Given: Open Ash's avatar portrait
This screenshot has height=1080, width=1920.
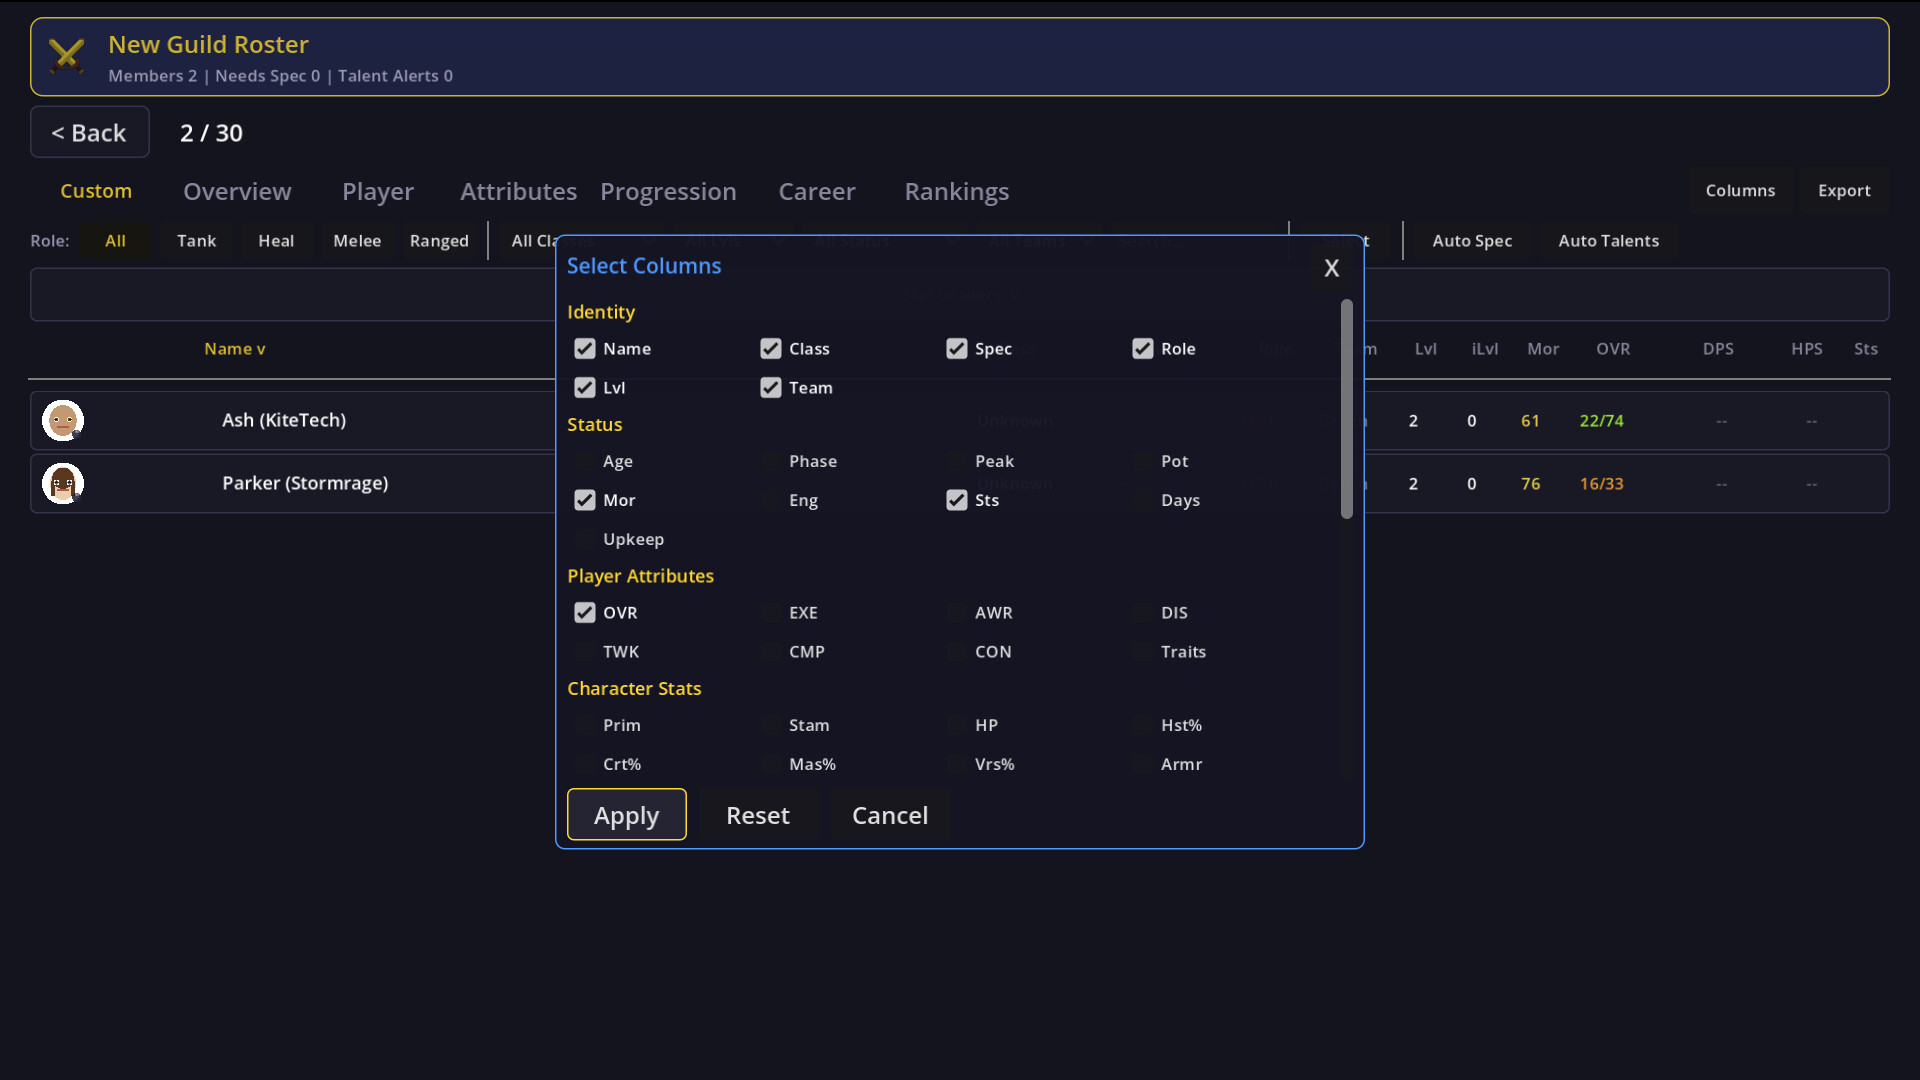Looking at the screenshot, I should point(62,420).
